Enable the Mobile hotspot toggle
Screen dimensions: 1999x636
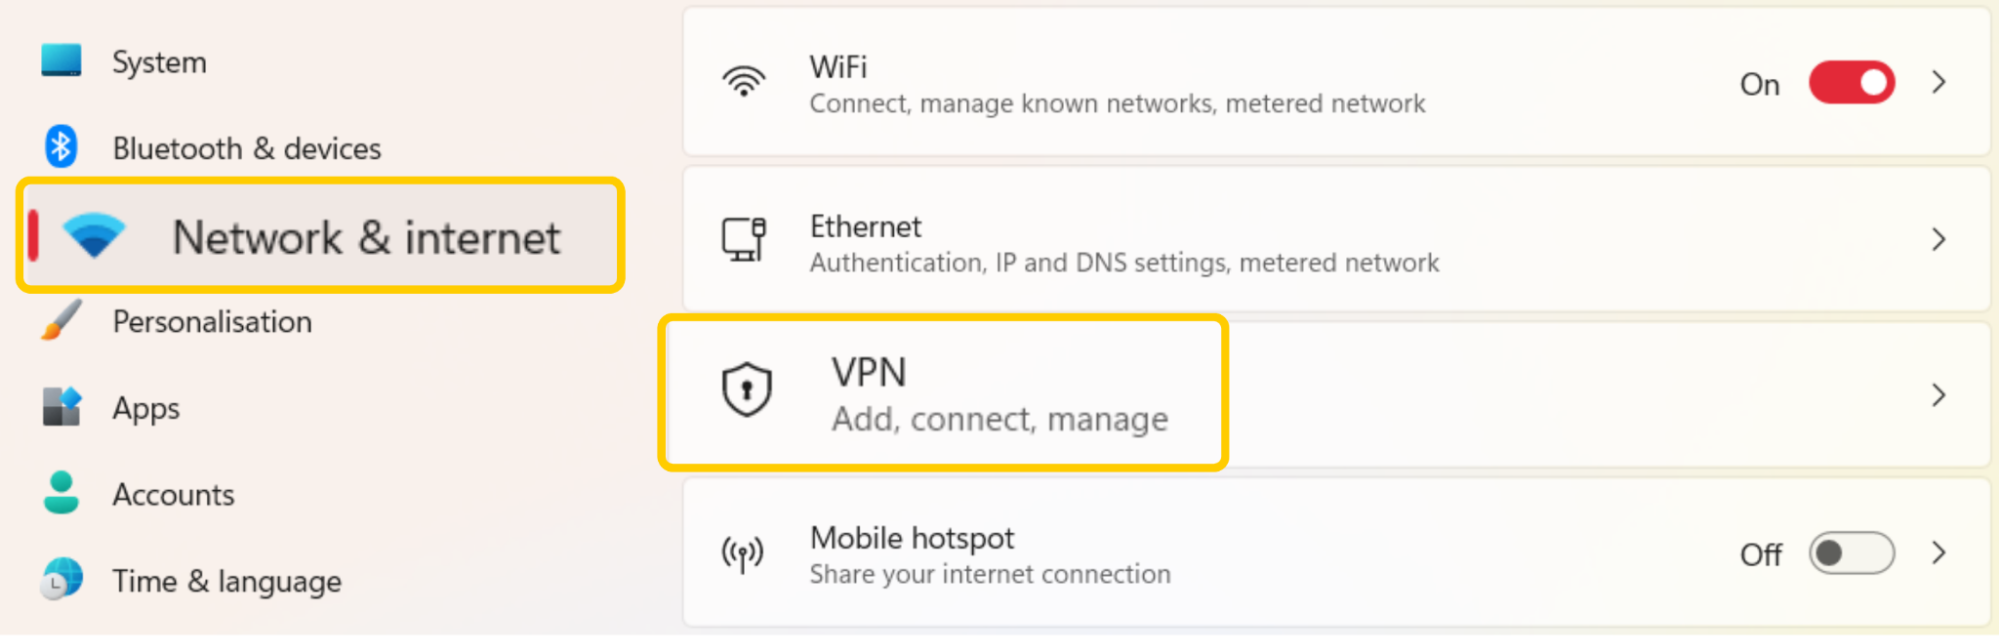click(1850, 553)
